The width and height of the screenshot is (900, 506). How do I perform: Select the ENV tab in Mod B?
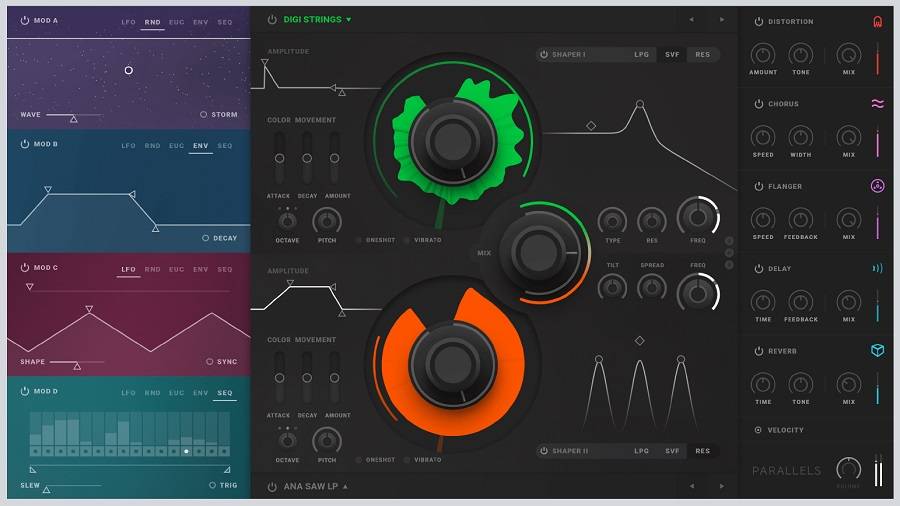click(x=201, y=146)
